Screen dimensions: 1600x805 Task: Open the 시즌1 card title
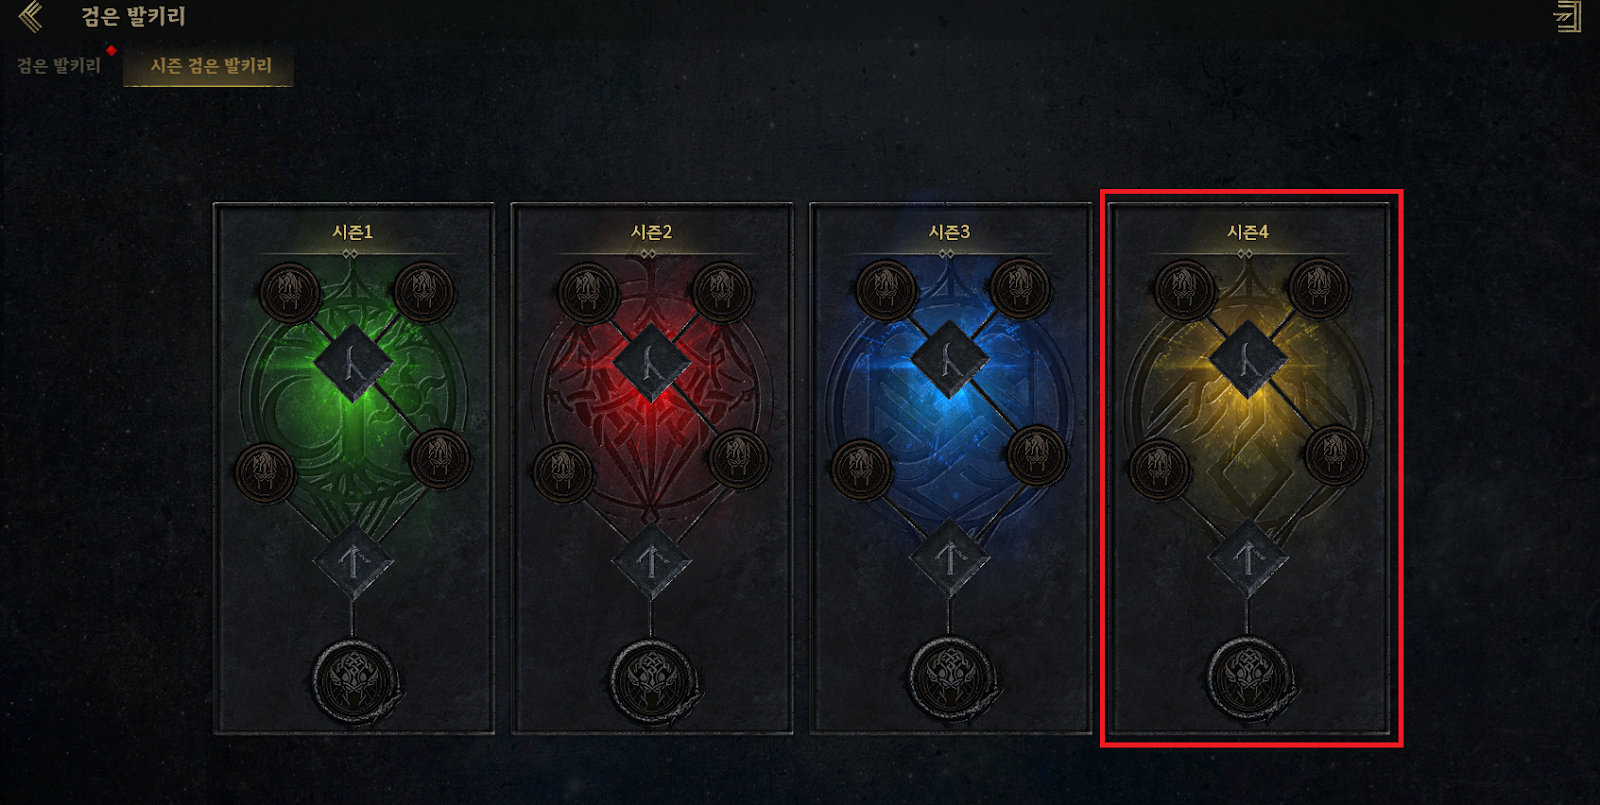click(353, 232)
